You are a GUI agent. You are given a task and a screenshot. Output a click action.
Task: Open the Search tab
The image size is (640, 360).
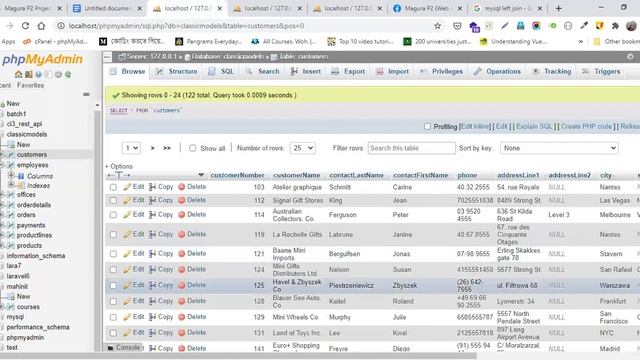pos(262,71)
